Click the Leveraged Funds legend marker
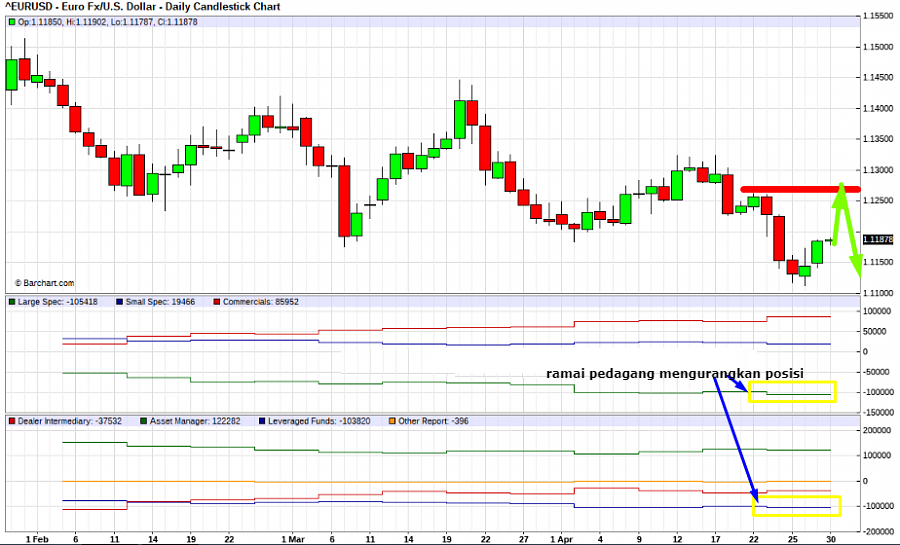The image size is (900, 545). 262,421
